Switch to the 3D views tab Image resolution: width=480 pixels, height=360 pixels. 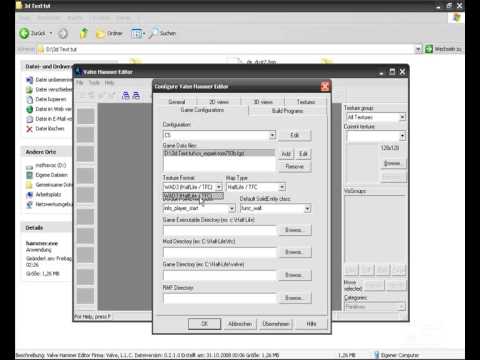(263, 102)
